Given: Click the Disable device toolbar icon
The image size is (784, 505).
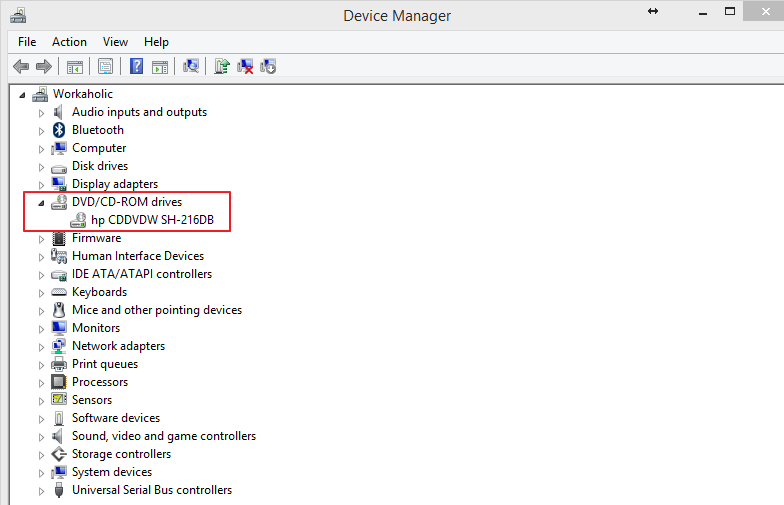Looking at the screenshot, I should (268, 66).
